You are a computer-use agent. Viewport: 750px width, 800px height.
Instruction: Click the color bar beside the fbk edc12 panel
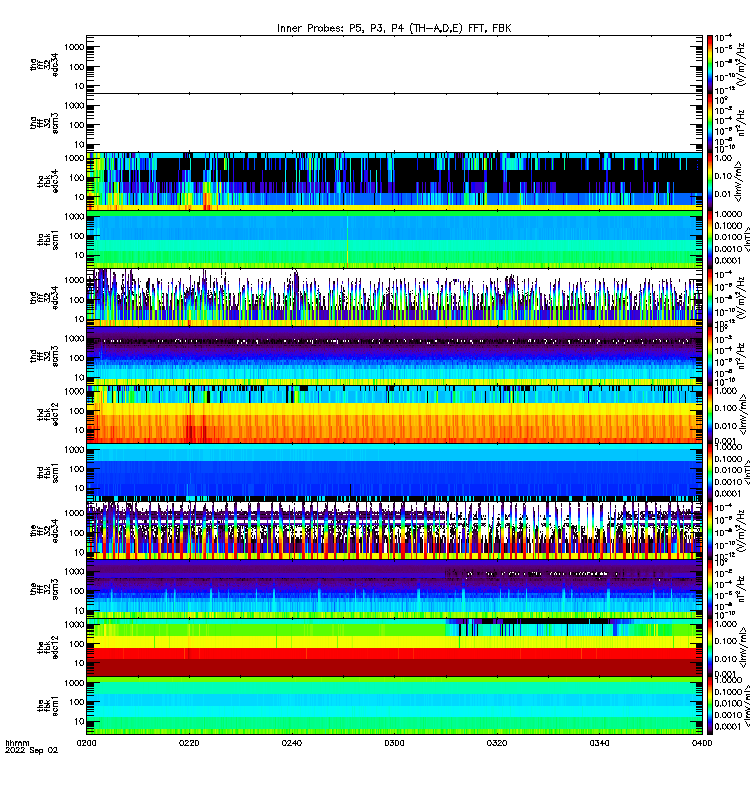click(710, 647)
